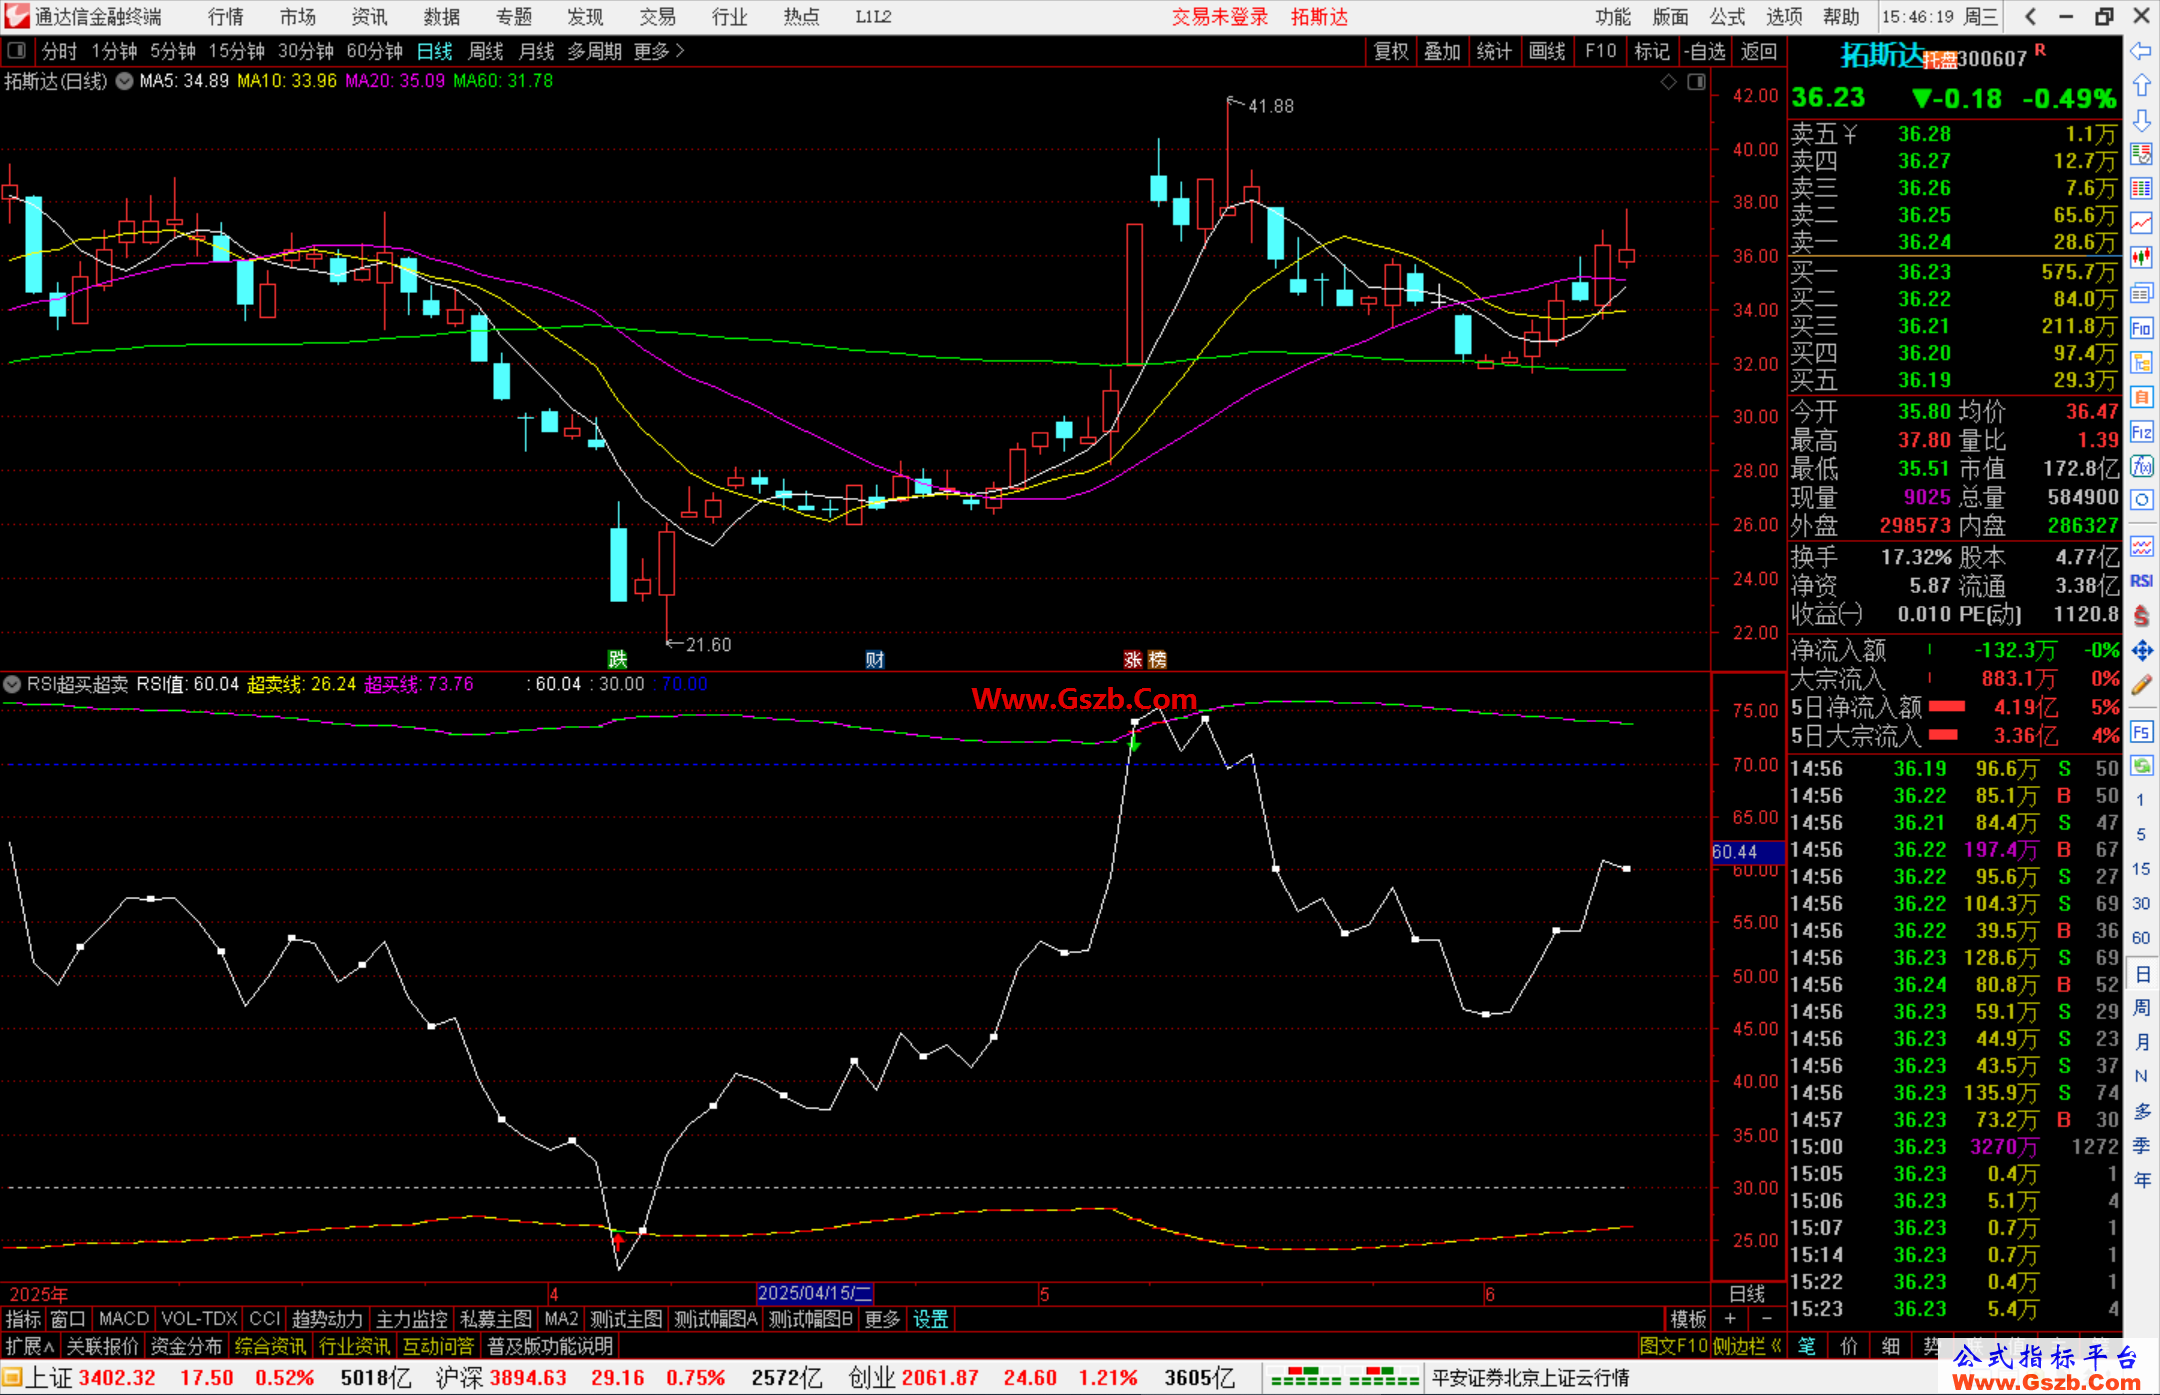Select the 季 period in right sidebar
The width and height of the screenshot is (2160, 1395).
point(2141,1146)
